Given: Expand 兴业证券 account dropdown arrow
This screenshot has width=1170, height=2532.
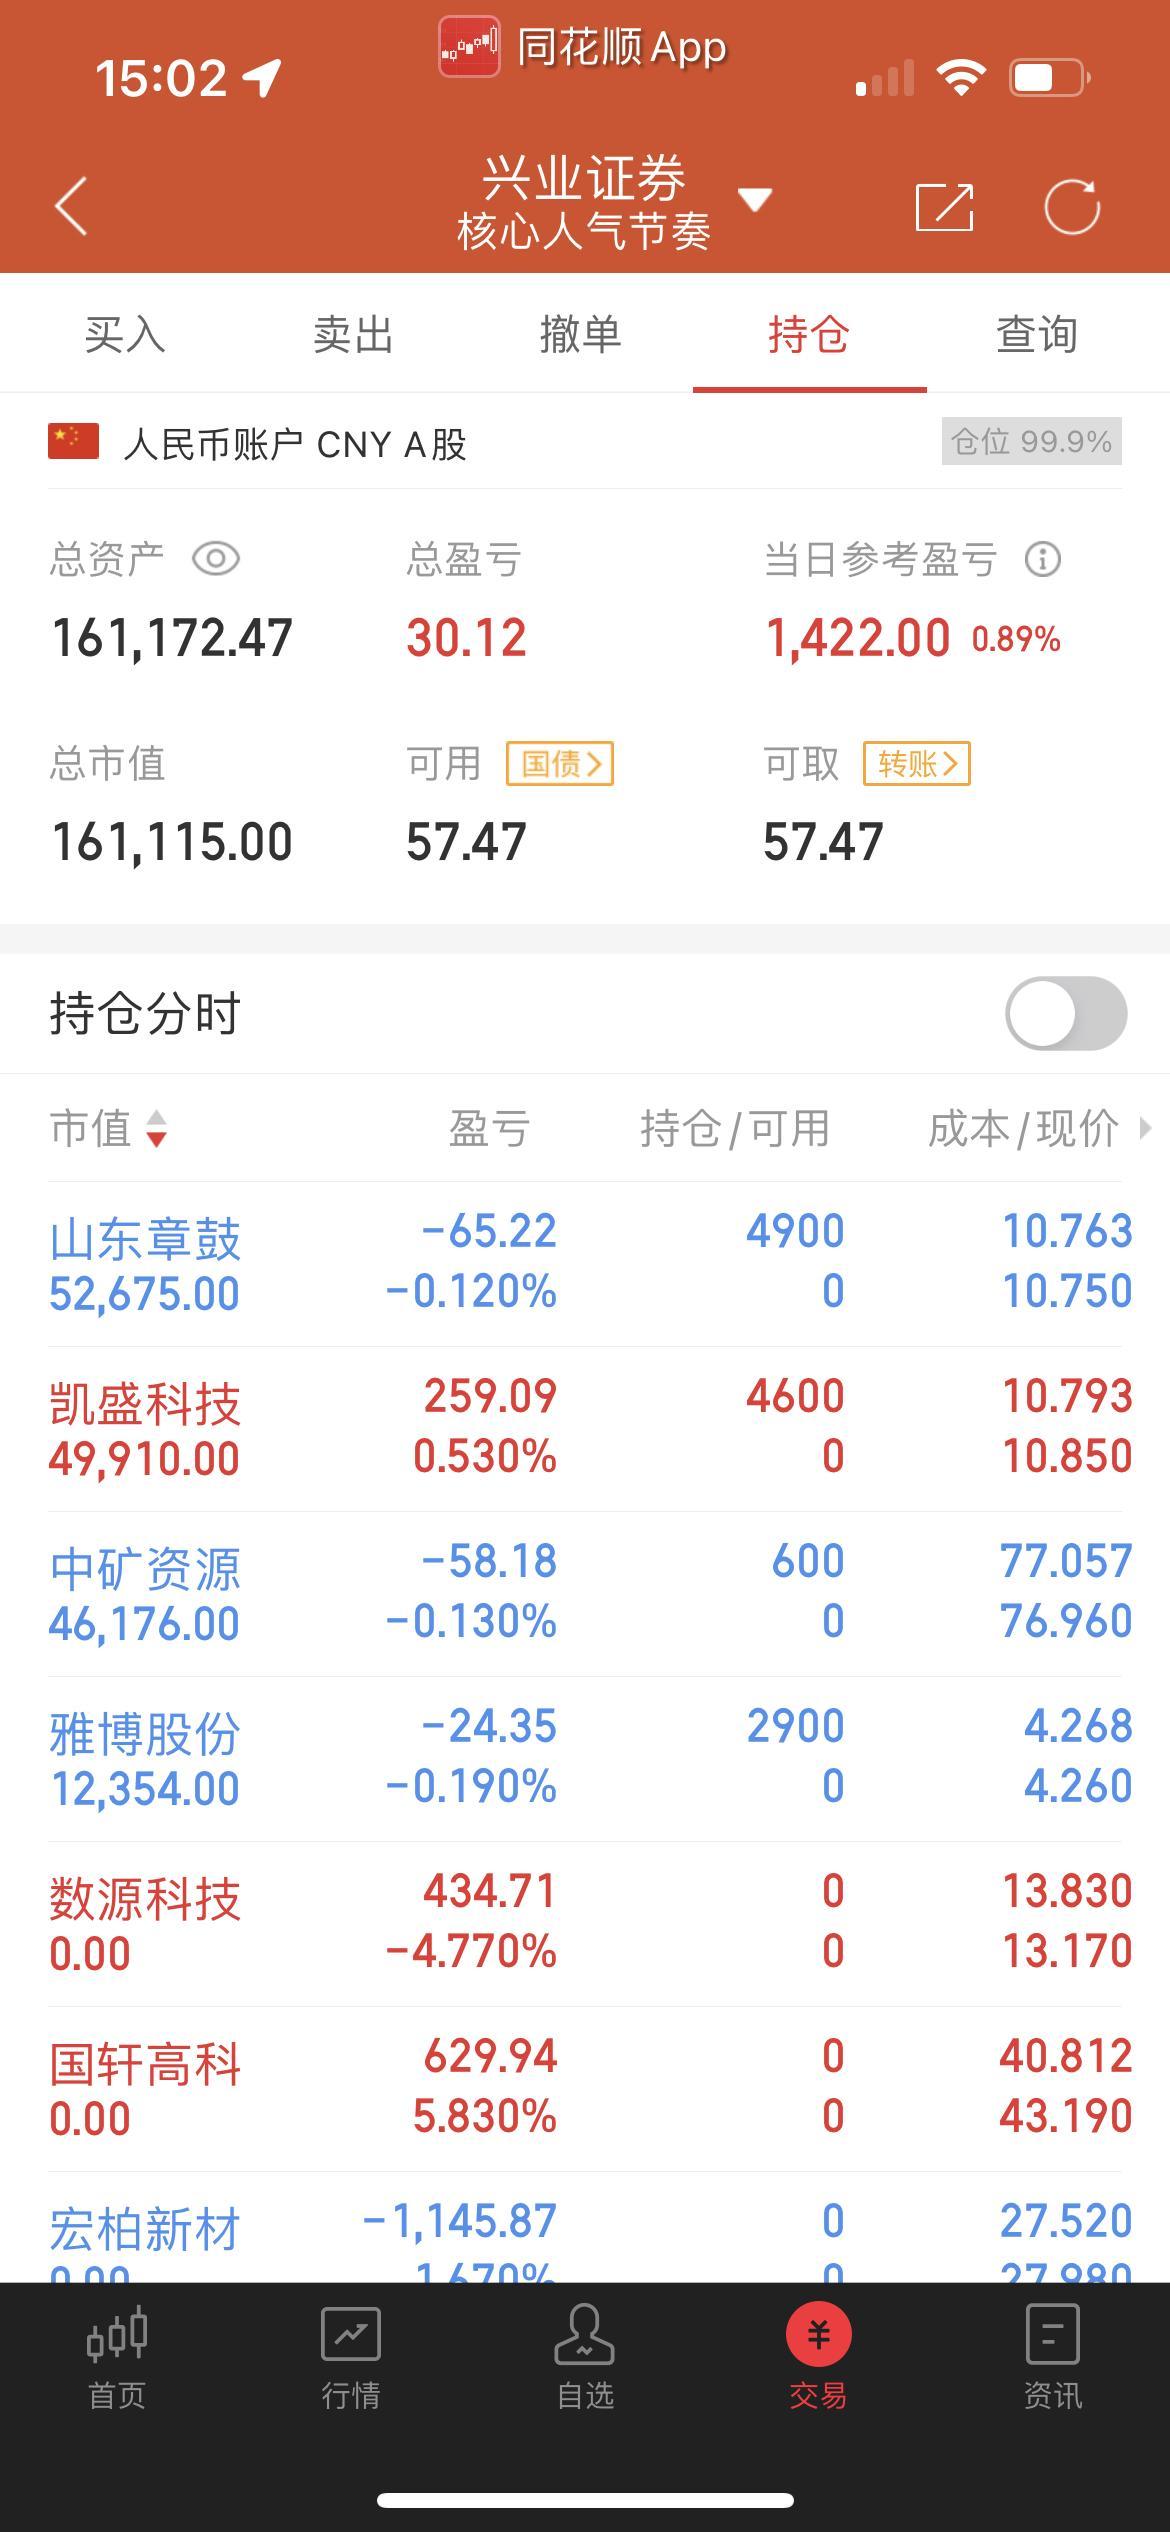Looking at the screenshot, I should [x=755, y=200].
